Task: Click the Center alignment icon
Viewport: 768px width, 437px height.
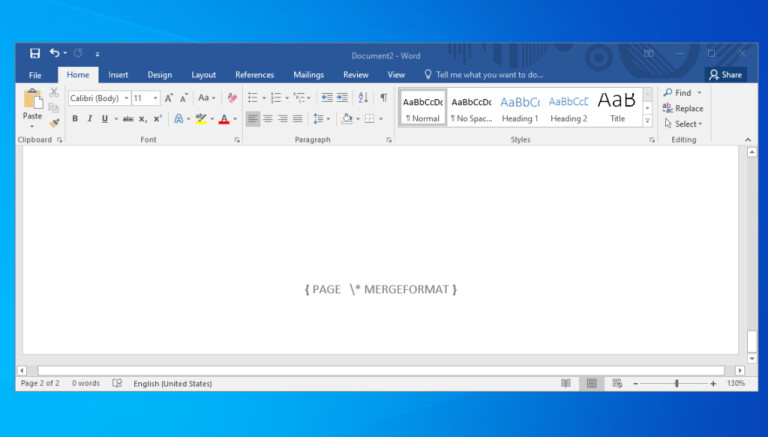Action: coord(267,118)
